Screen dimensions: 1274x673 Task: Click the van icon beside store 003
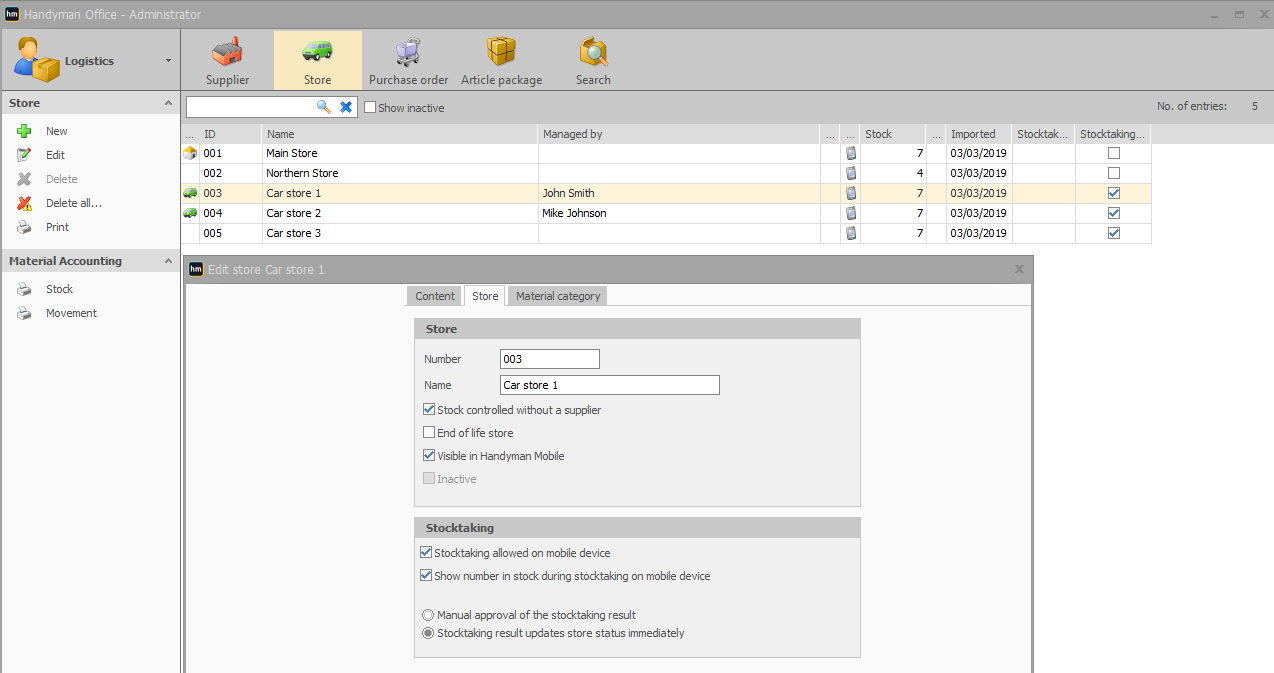190,193
